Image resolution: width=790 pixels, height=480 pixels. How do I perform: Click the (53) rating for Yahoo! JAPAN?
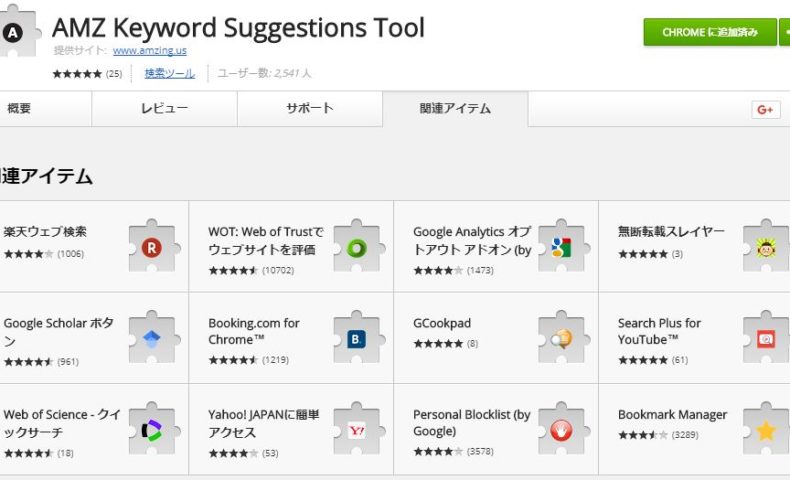(x=244, y=453)
